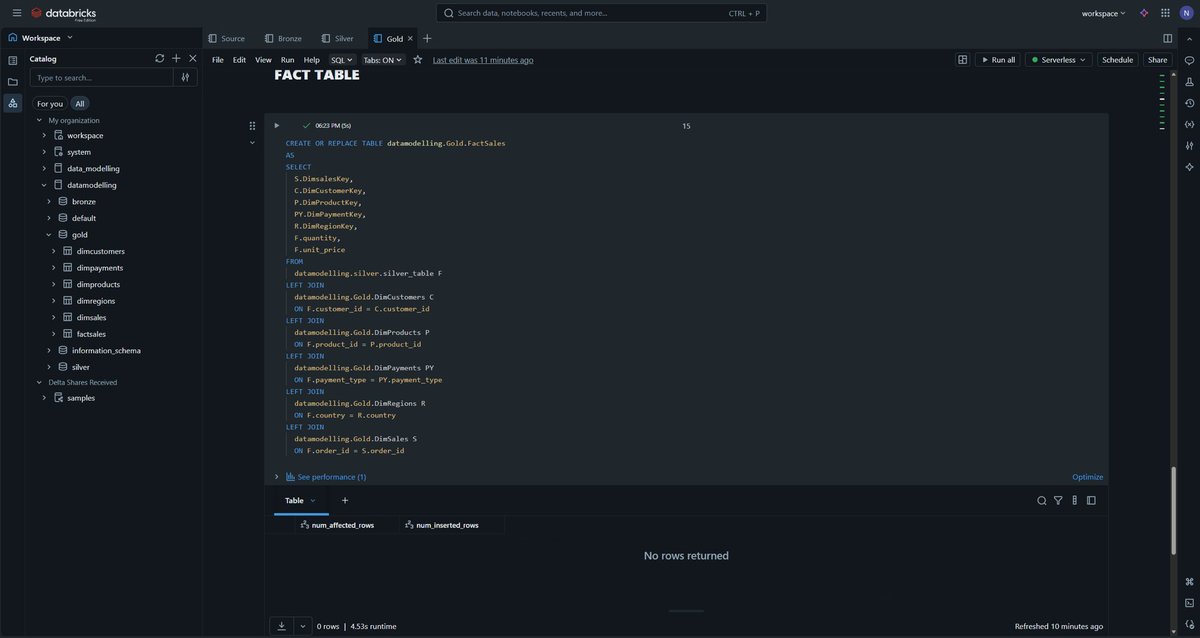
Task: Open the SQL language dropdown
Action: coord(342,60)
